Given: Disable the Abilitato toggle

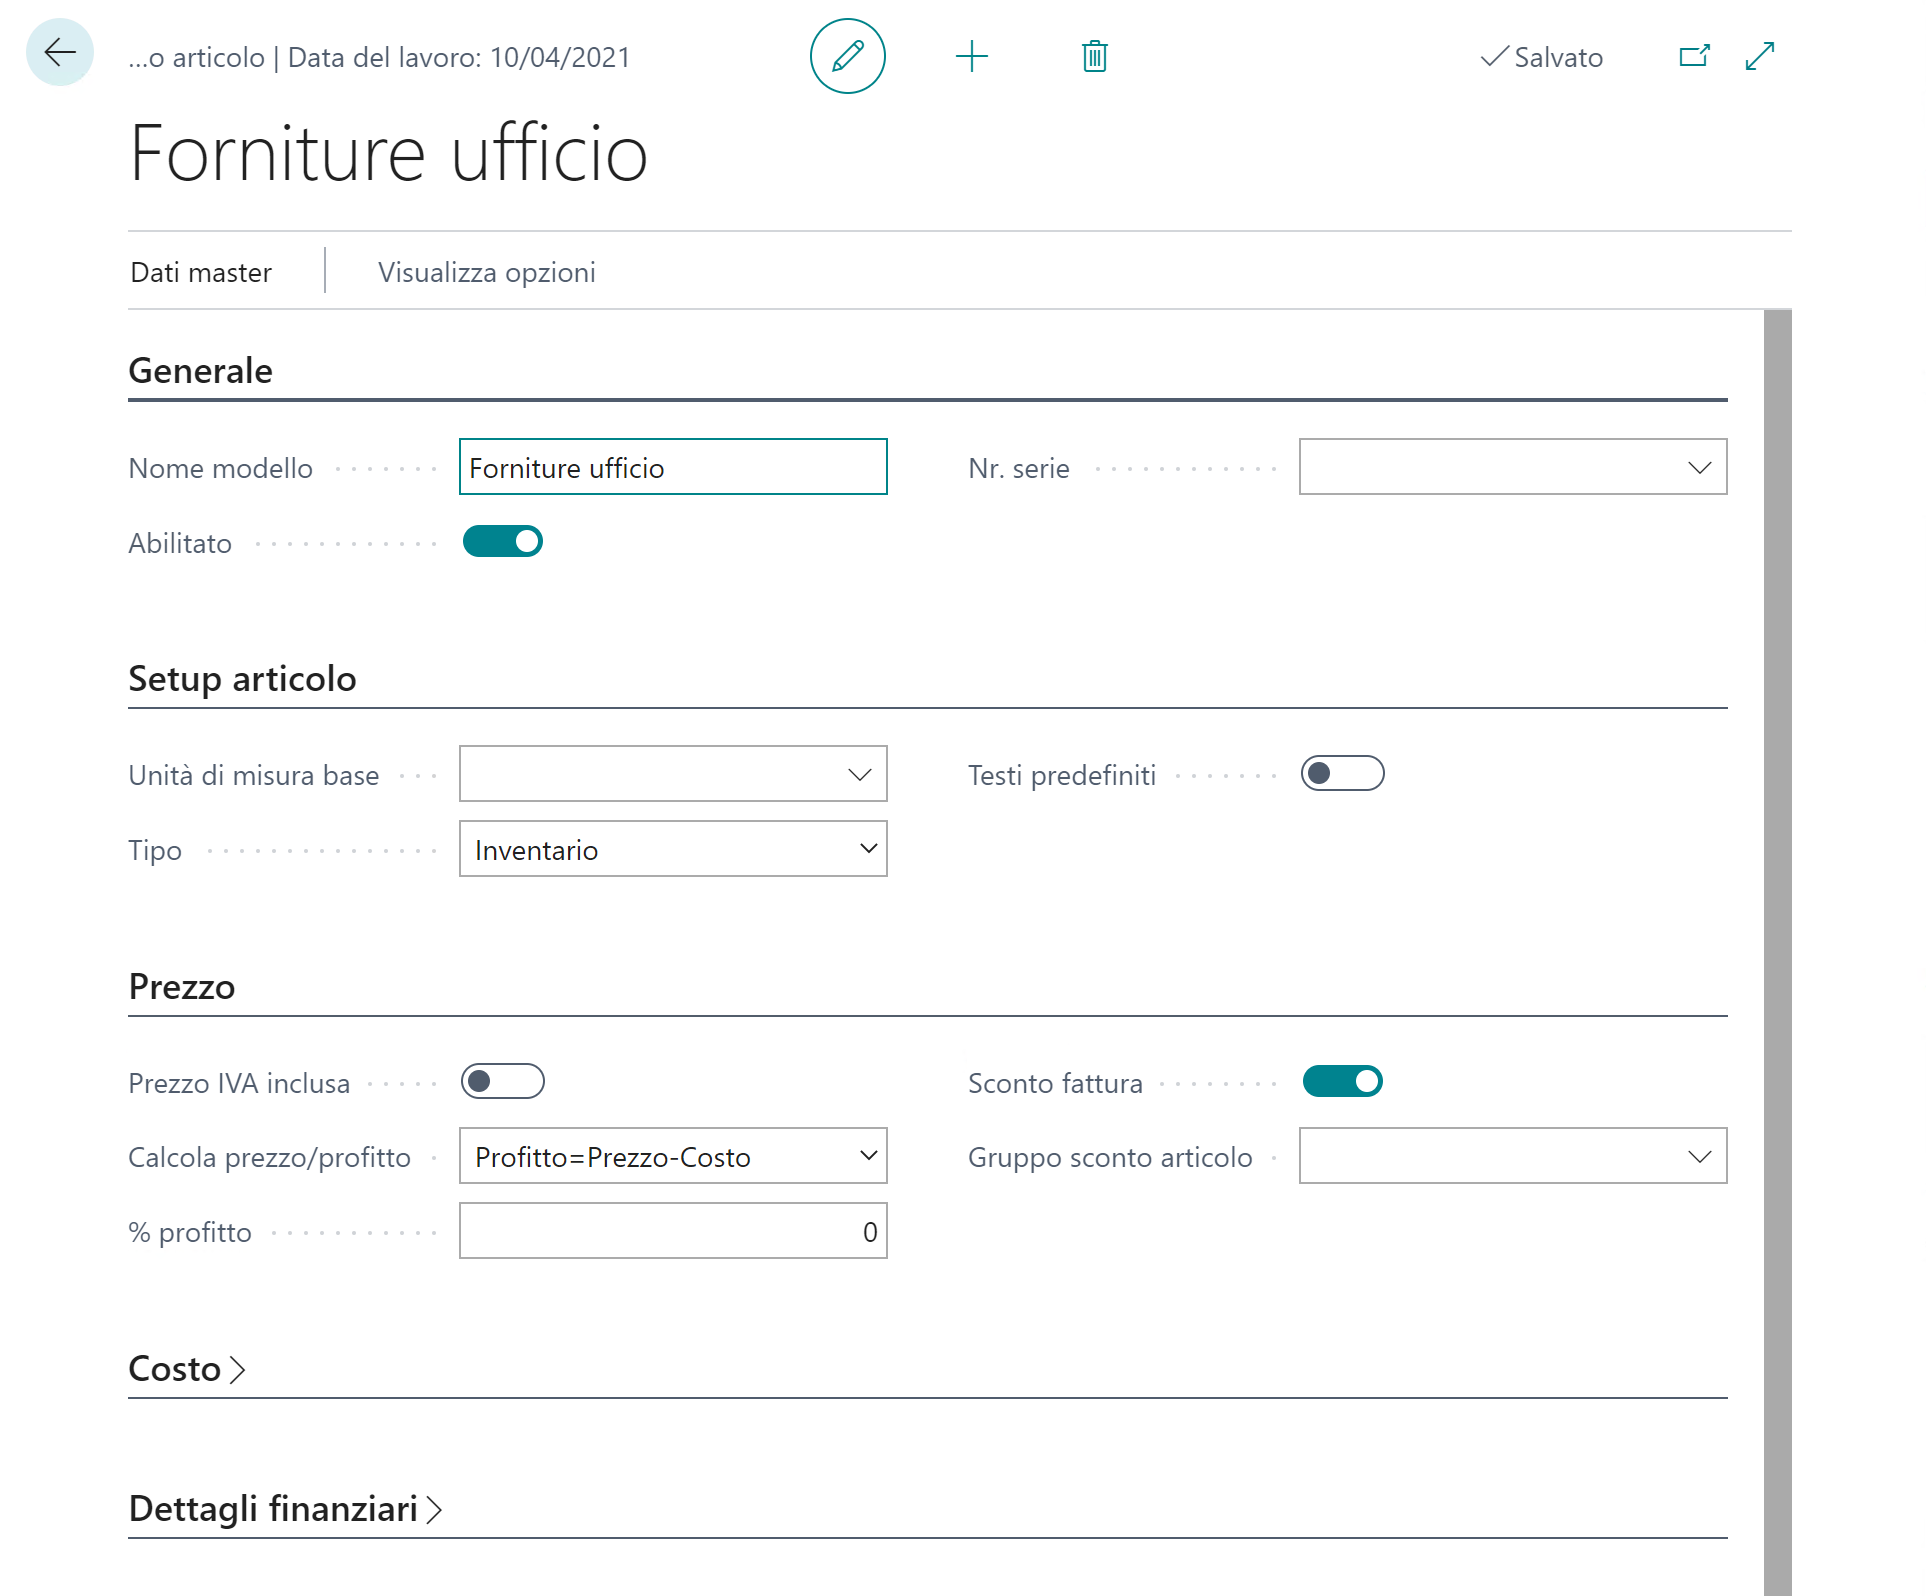Looking at the screenshot, I should click(503, 542).
